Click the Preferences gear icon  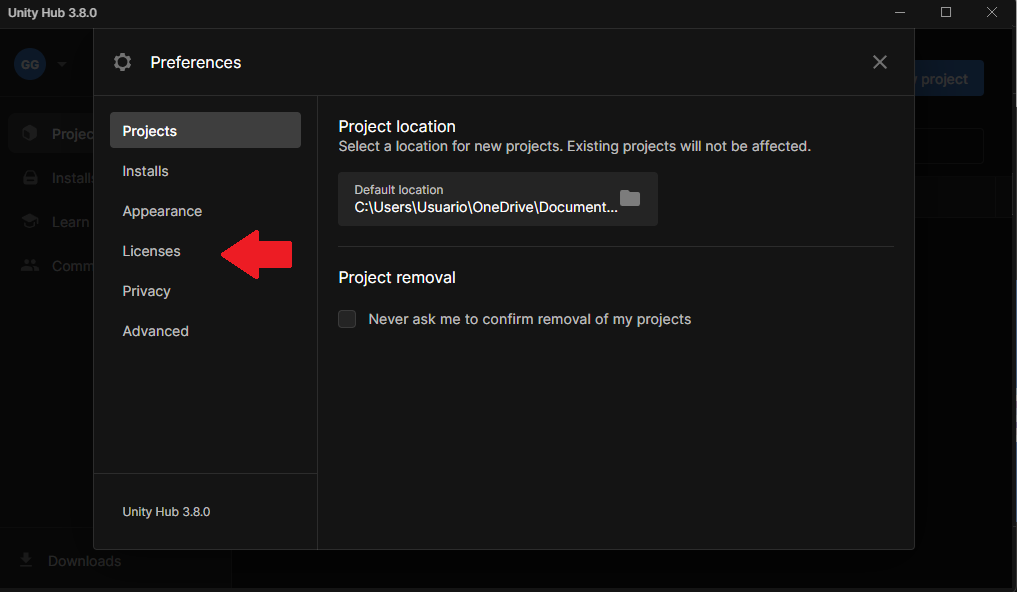click(x=123, y=62)
